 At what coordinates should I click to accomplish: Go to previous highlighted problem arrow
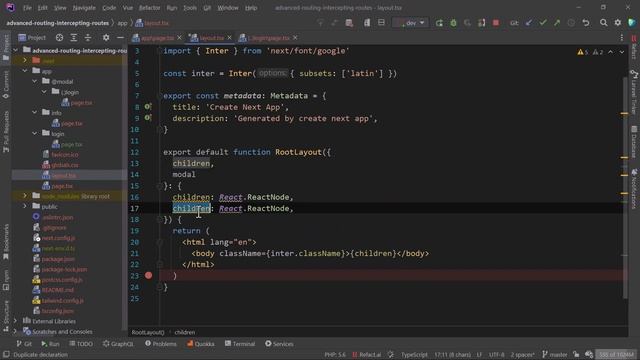pos(610,52)
